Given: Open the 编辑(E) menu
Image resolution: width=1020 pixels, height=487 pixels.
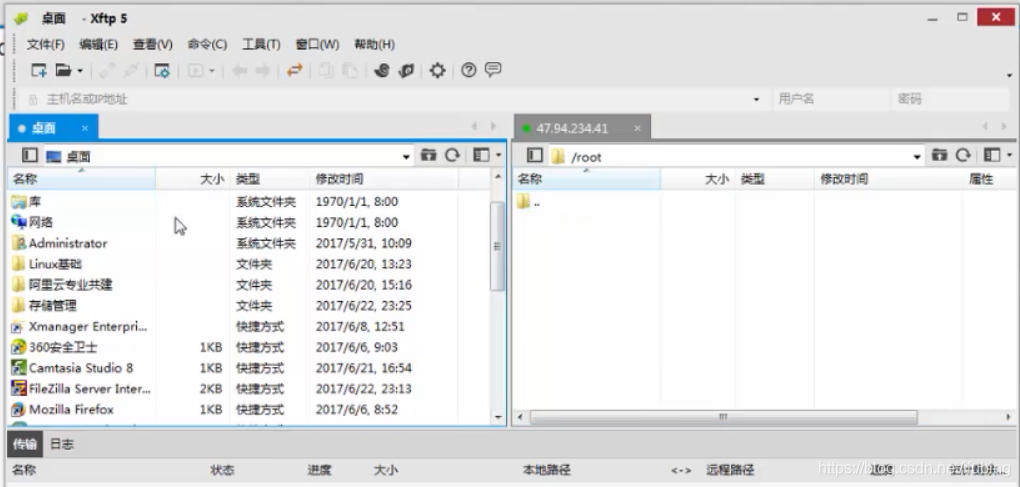Looking at the screenshot, I should pyautogui.click(x=98, y=44).
